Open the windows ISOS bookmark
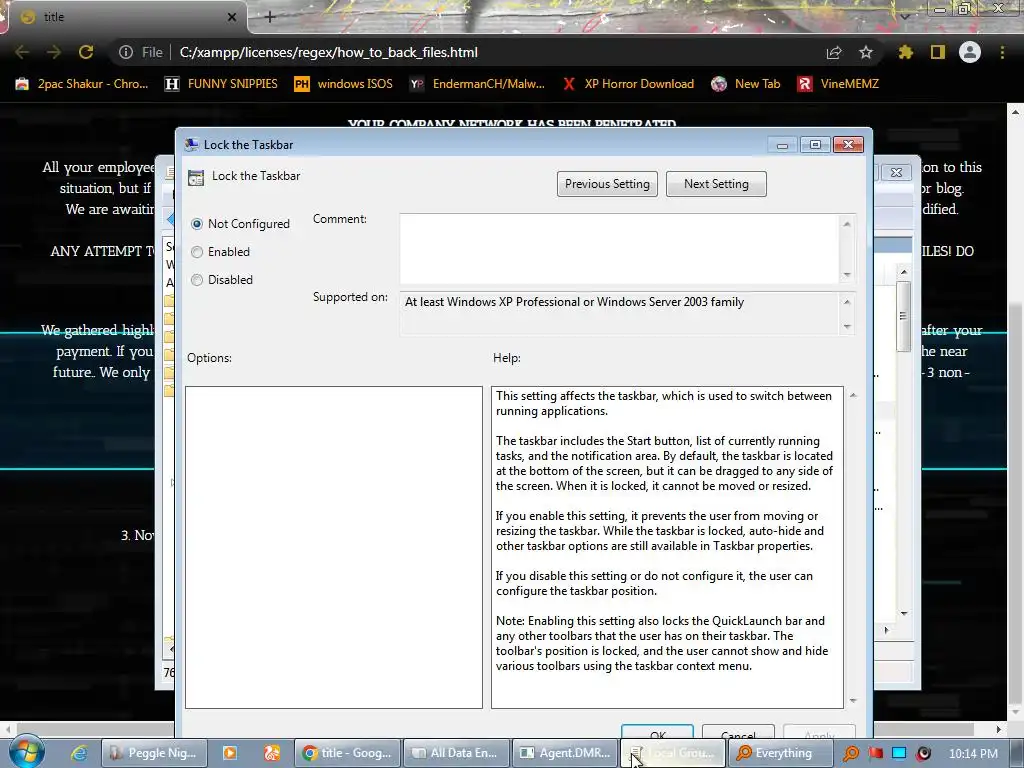Image resolution: width=1024 pixels, height=768 pixels. point(344,84)
